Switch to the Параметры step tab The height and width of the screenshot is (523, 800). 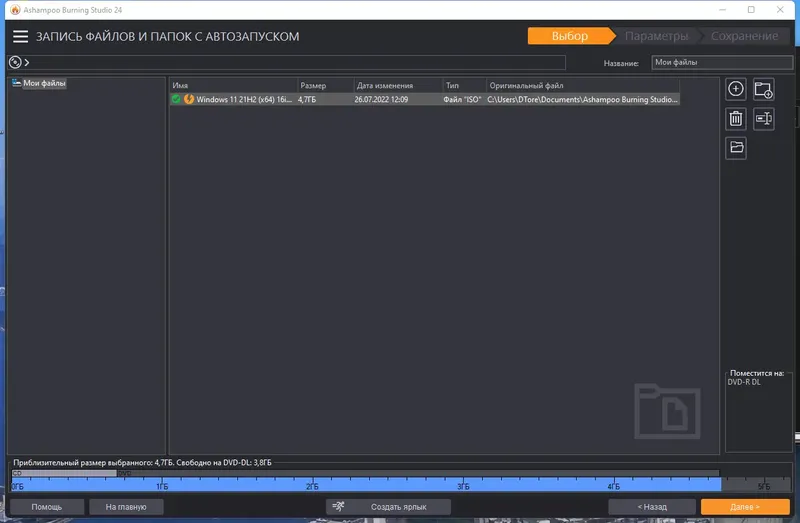click(x=656, y=36)
